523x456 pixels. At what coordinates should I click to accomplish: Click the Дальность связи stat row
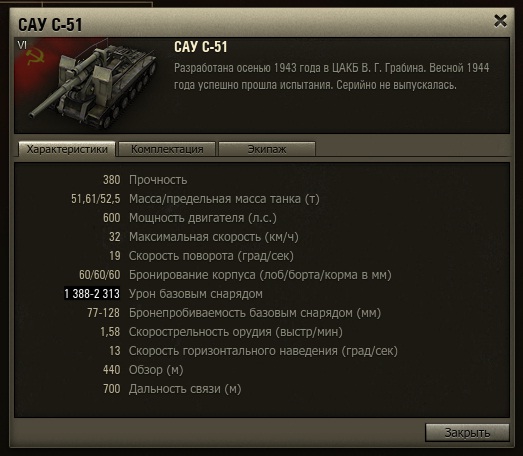pyautogui.click(x=172, y=389)
